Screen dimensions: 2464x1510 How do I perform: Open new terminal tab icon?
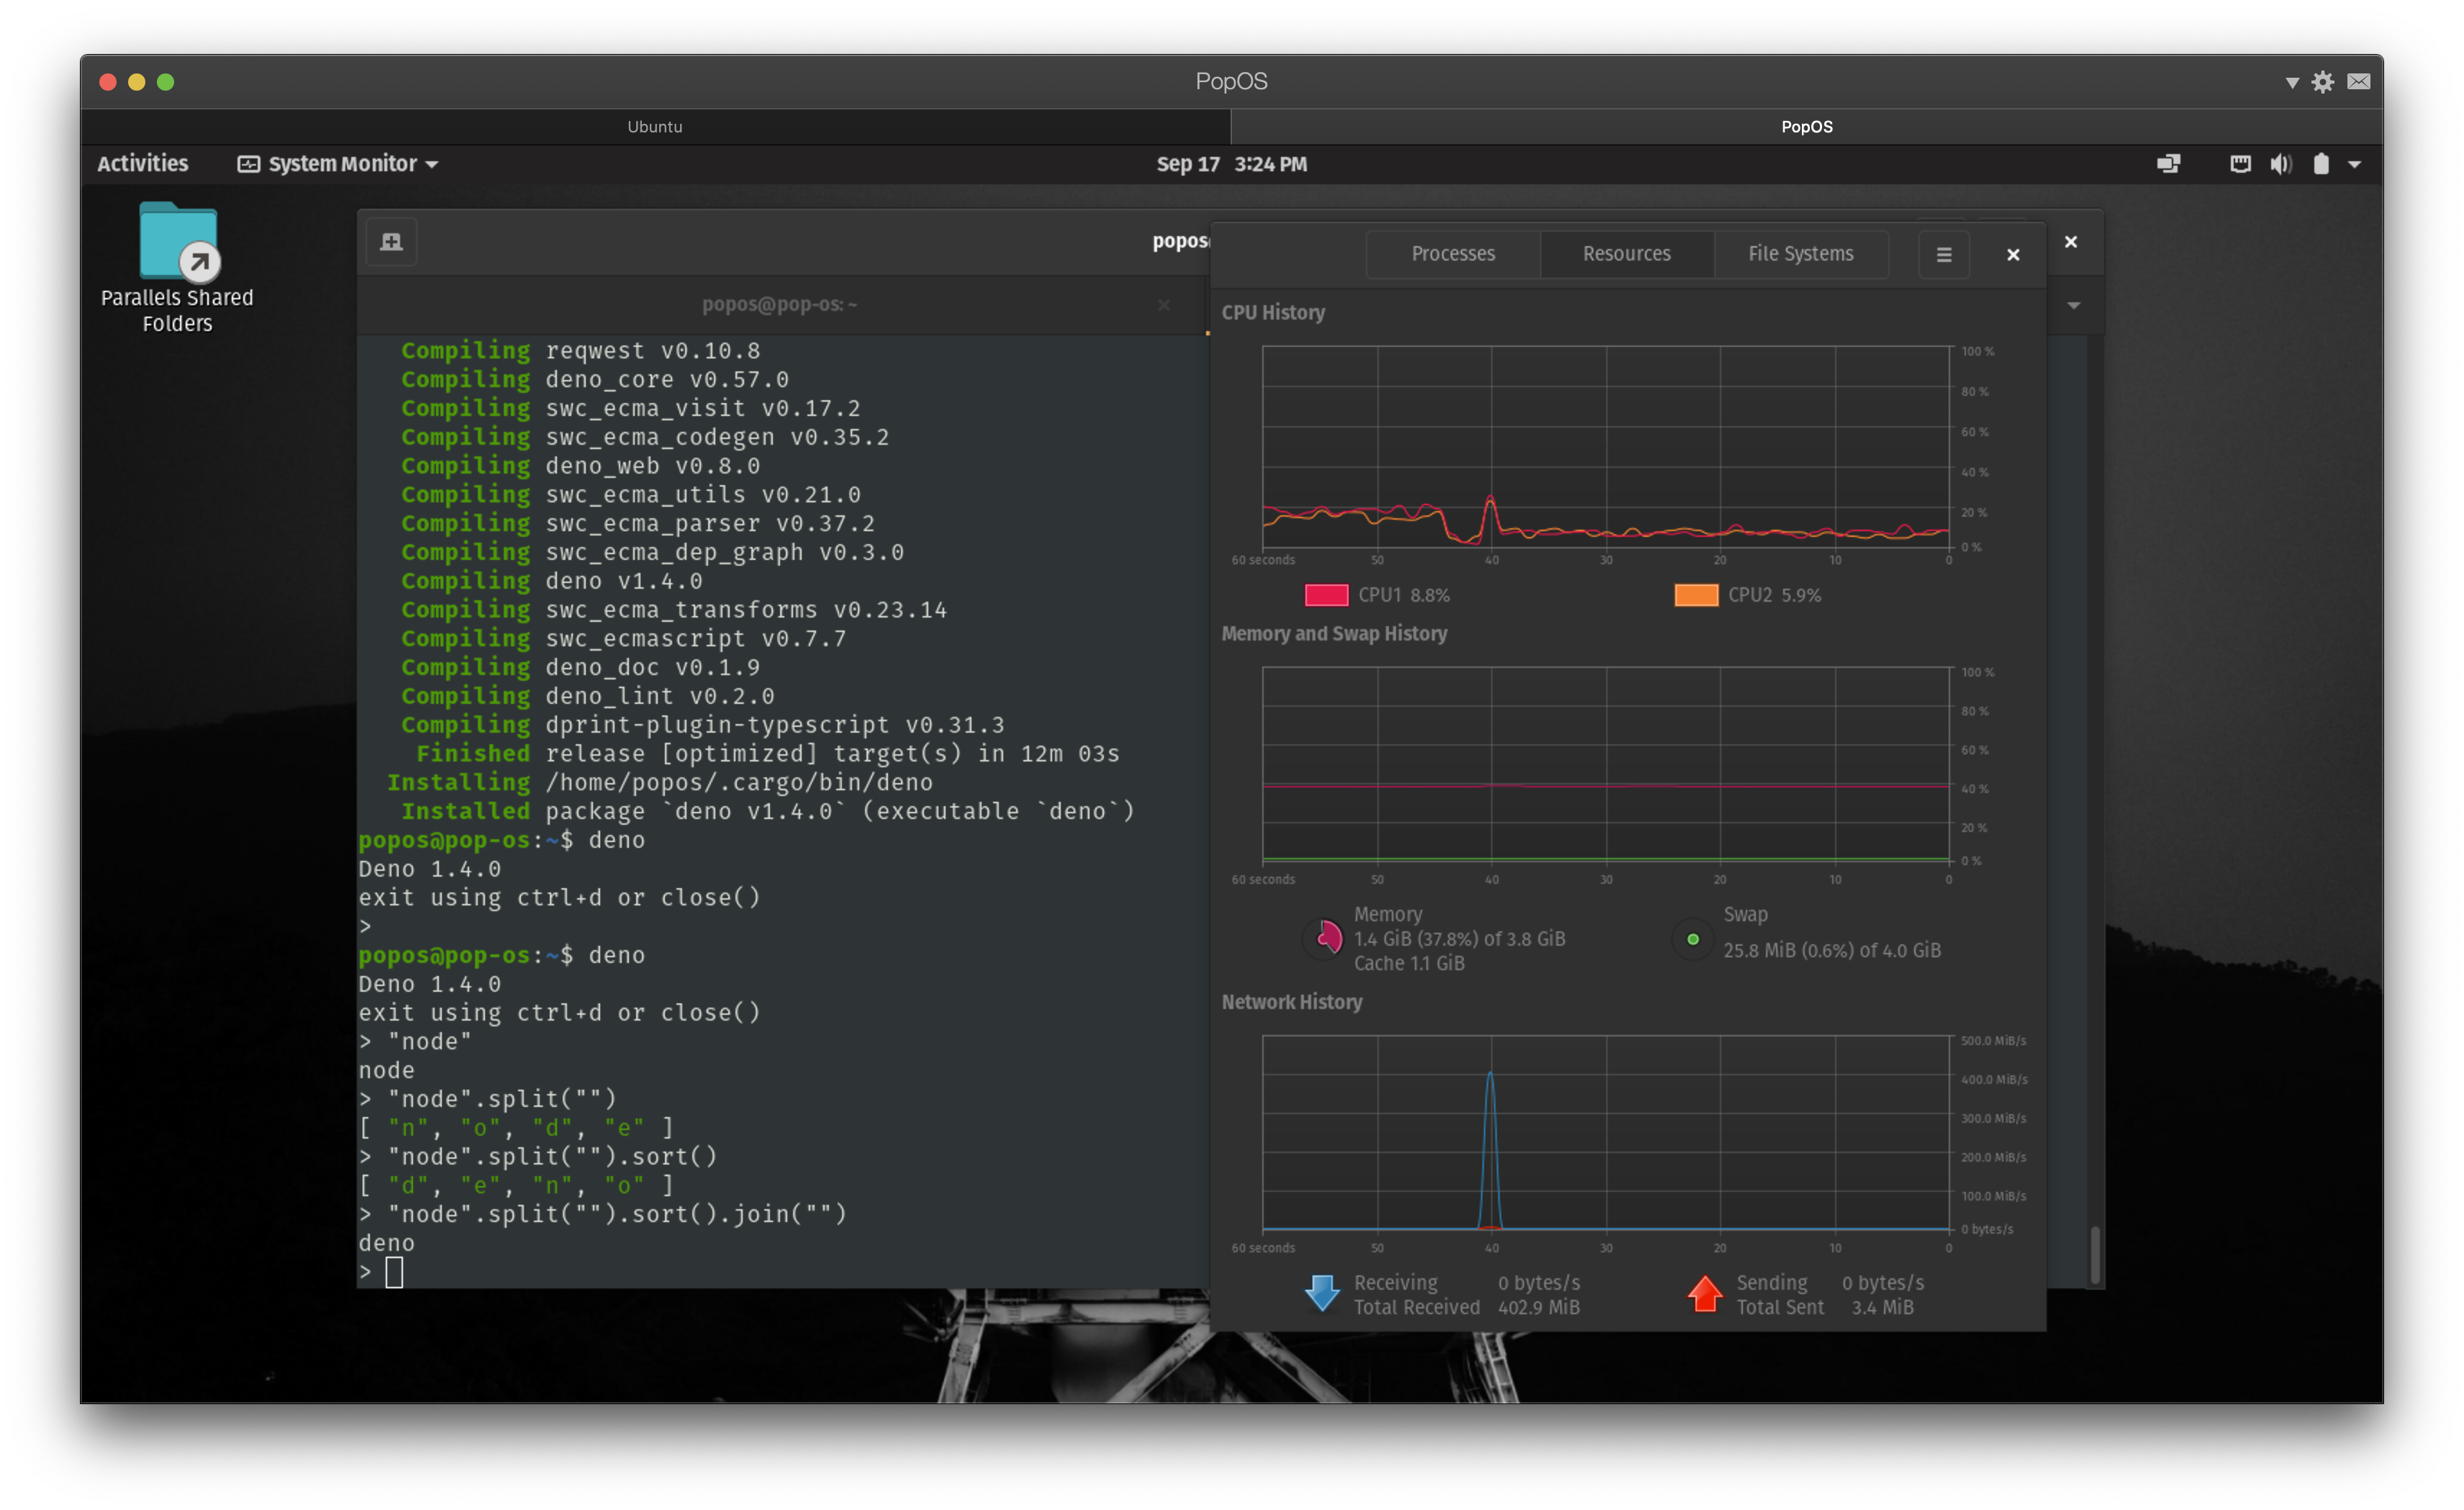pyautogui.click(x=392, y=242)
